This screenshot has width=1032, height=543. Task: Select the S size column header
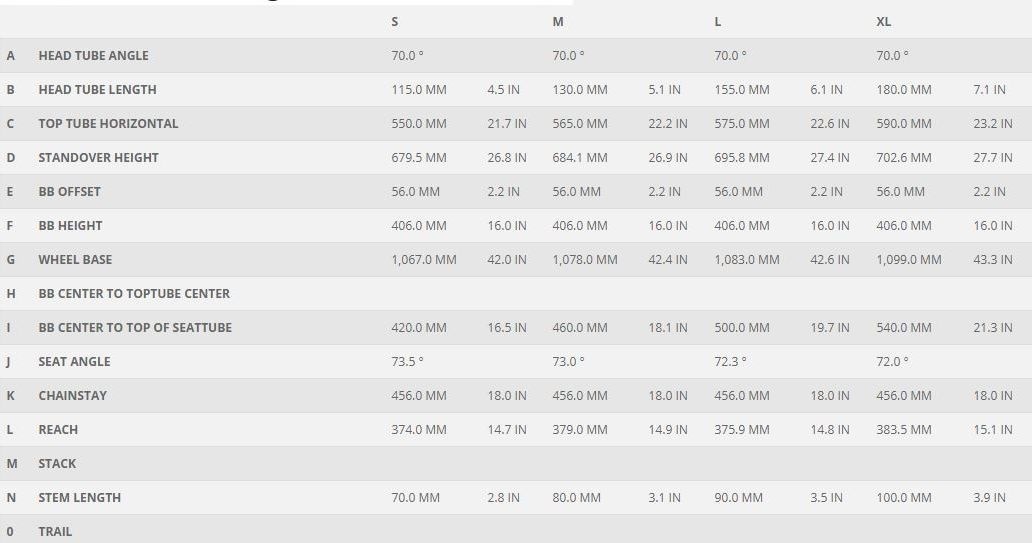pos(395,22)
